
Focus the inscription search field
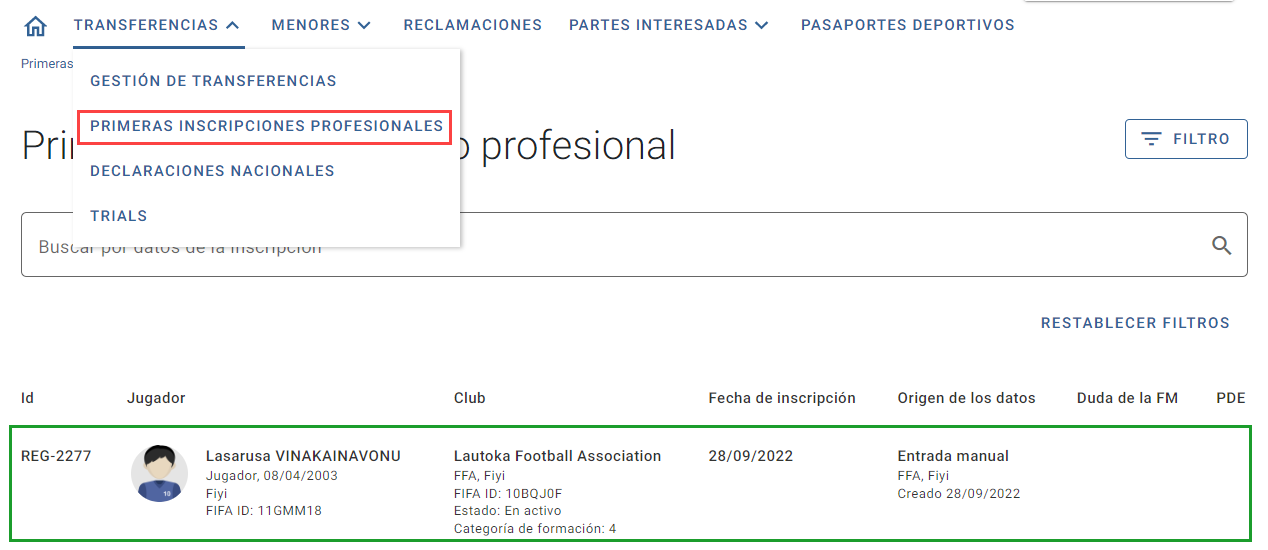point(634,245)
